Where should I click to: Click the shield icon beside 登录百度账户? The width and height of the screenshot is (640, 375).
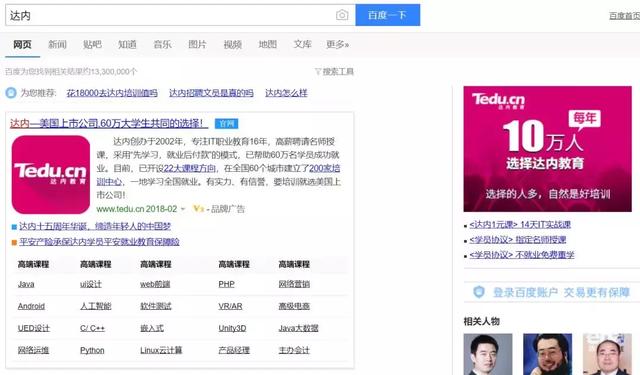point(479,292)
